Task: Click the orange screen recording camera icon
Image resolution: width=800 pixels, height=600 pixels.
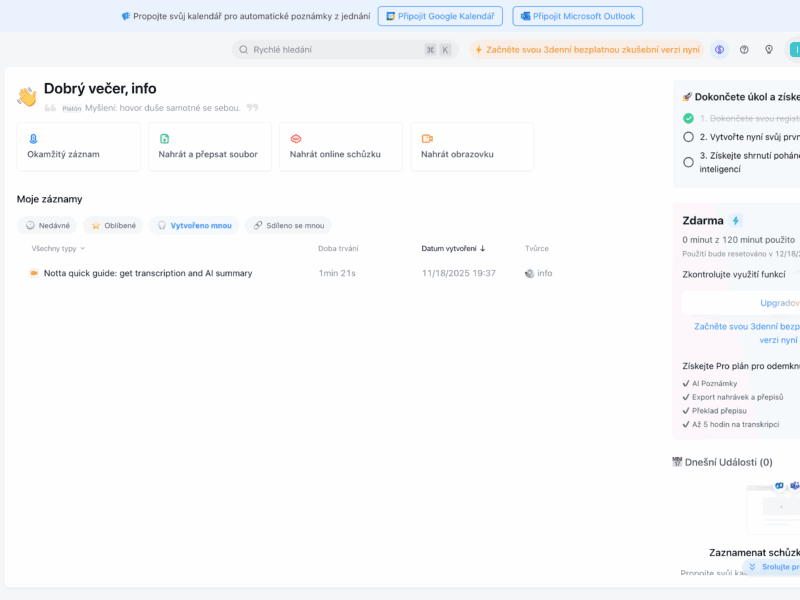Action: point(427,138)
